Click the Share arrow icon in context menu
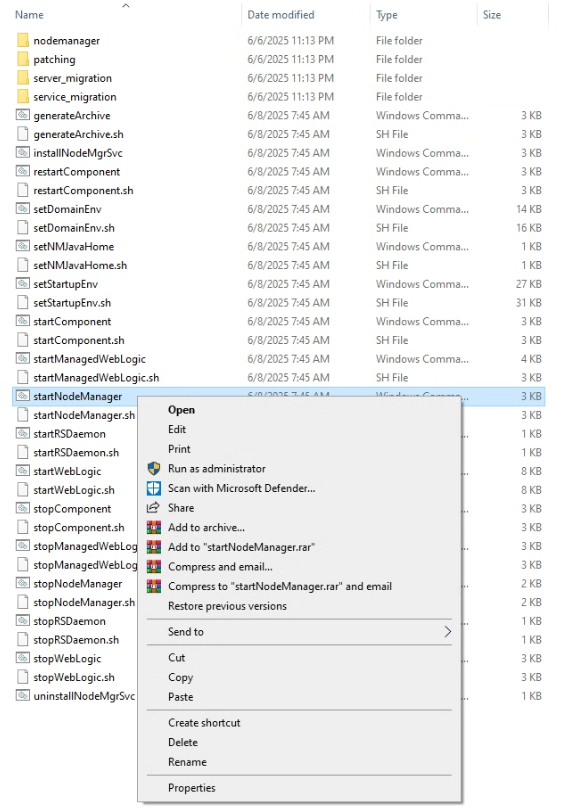The width and height of the screenshot is (564, 808). 154,508
